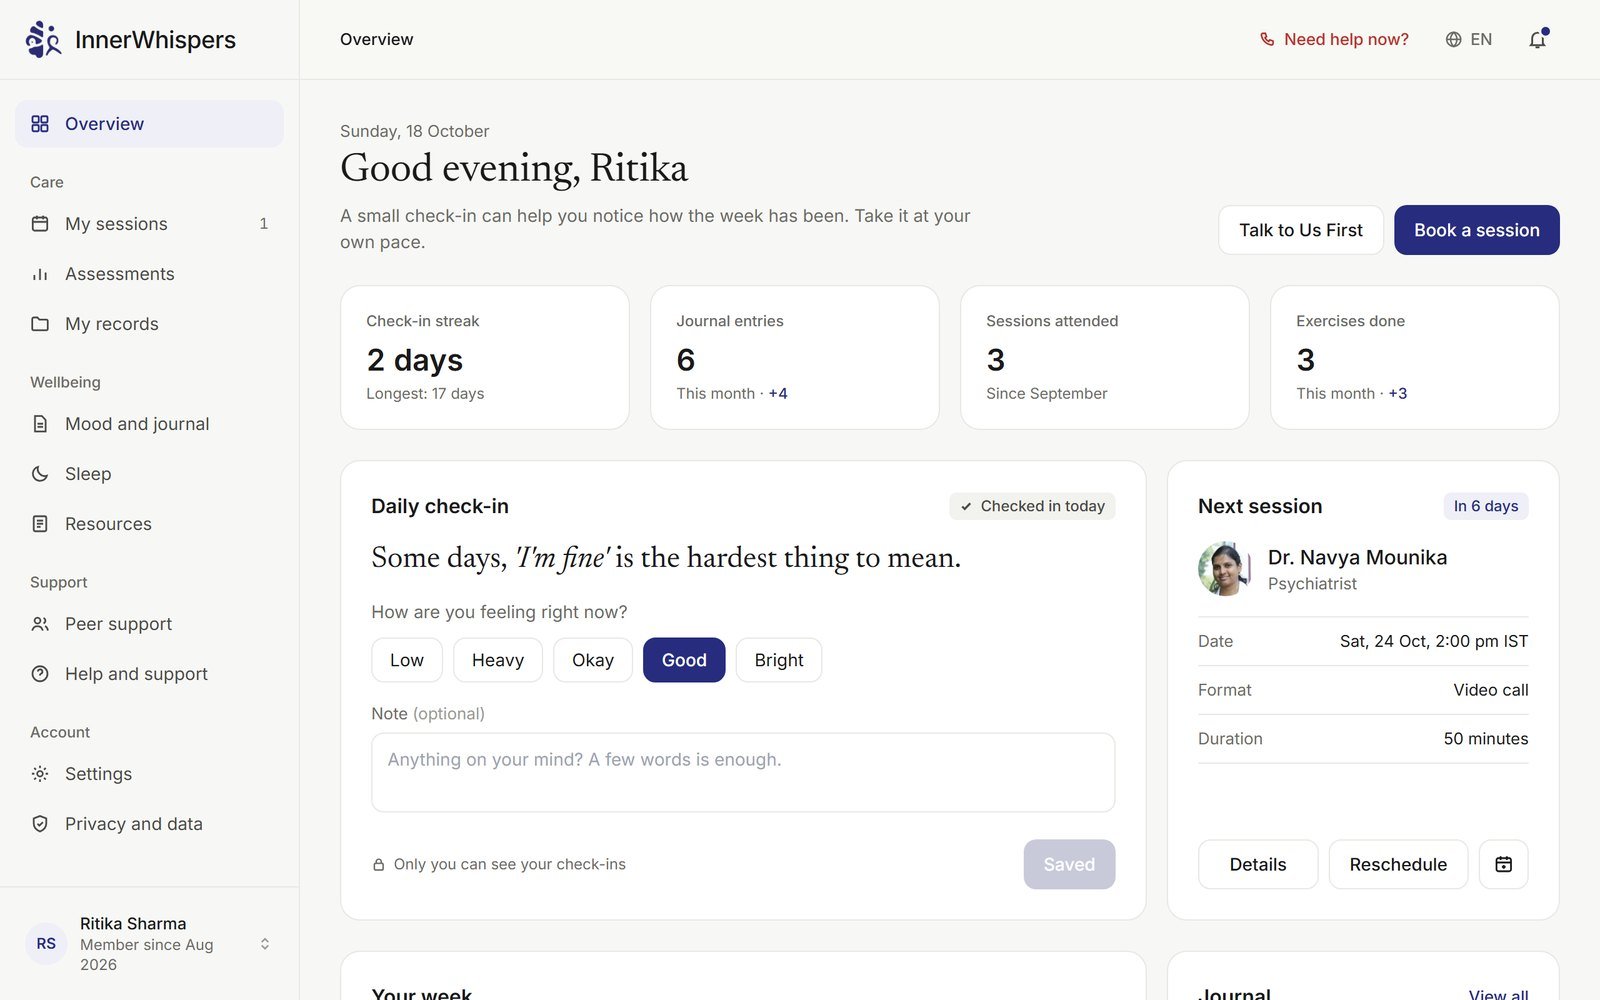Click the phone icon beside Need help now
This screenshot has width=1600, height=1000.
pos(1267,39)
